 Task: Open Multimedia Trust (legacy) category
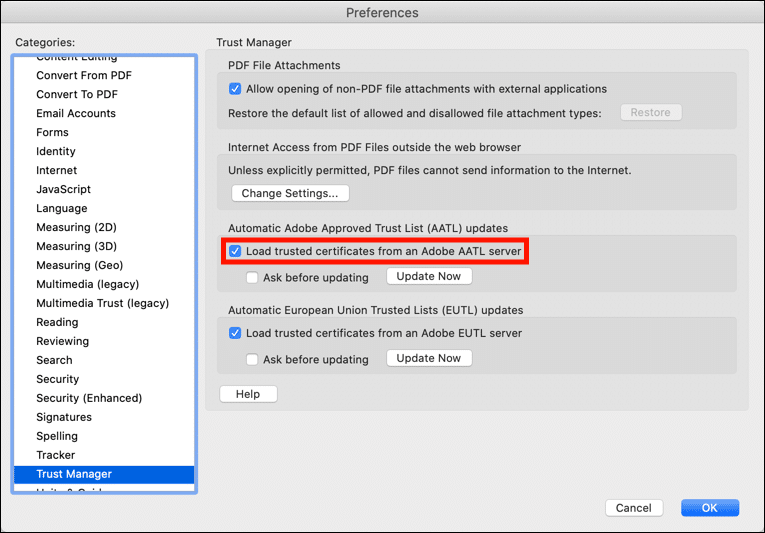[102, 303]
